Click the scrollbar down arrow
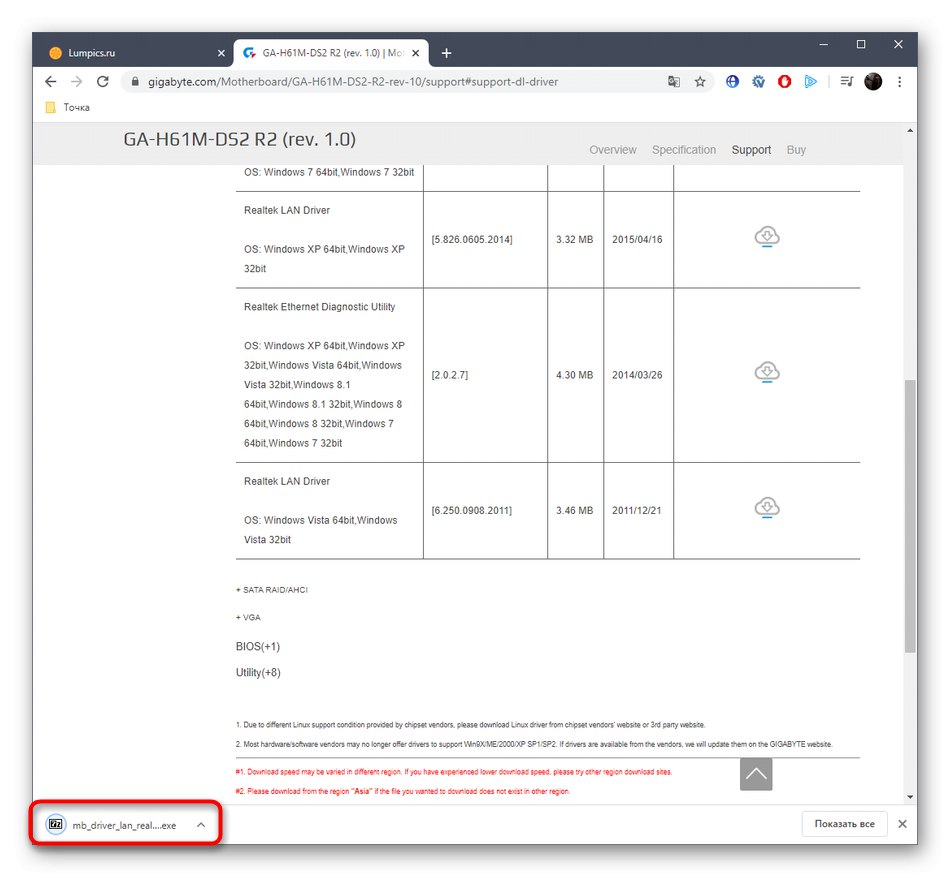This screenshot has width=950, height=877. point(909,797)
